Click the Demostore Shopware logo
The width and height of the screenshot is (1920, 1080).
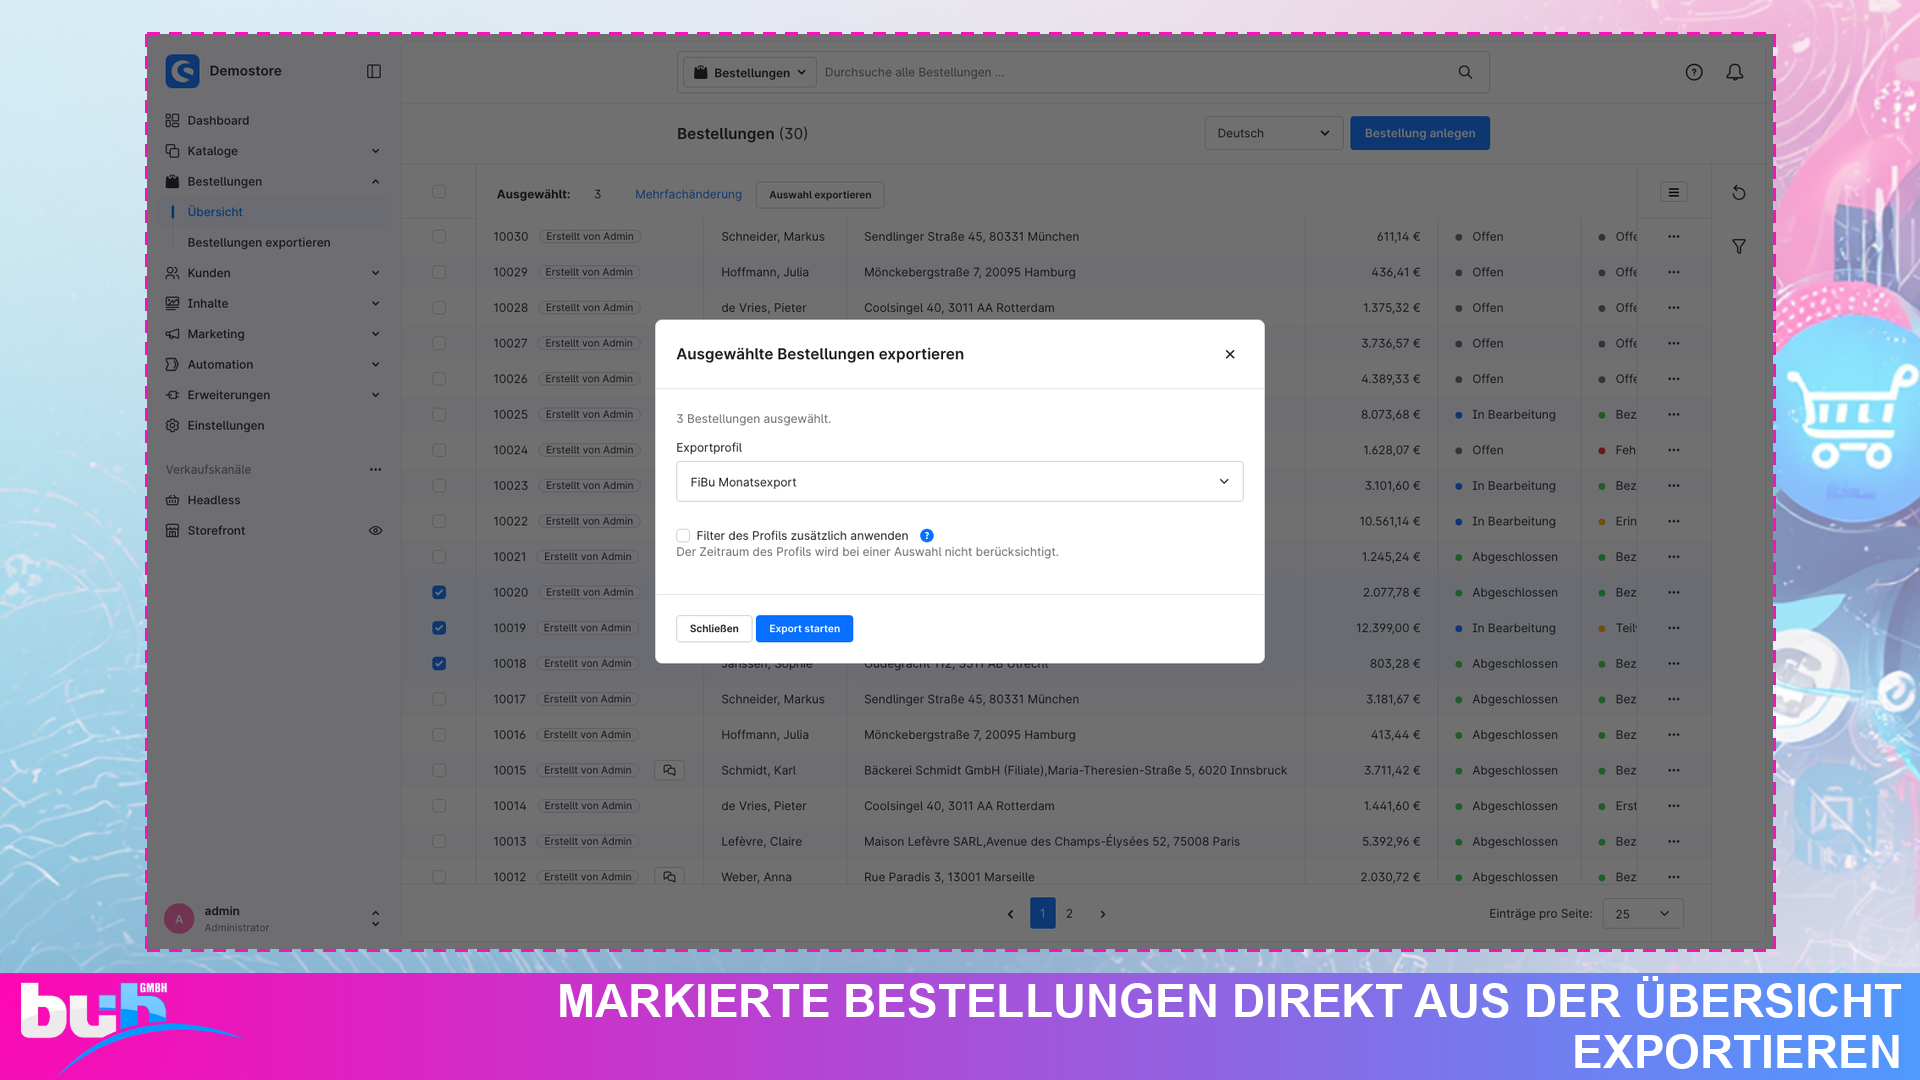tap(183, 71)
